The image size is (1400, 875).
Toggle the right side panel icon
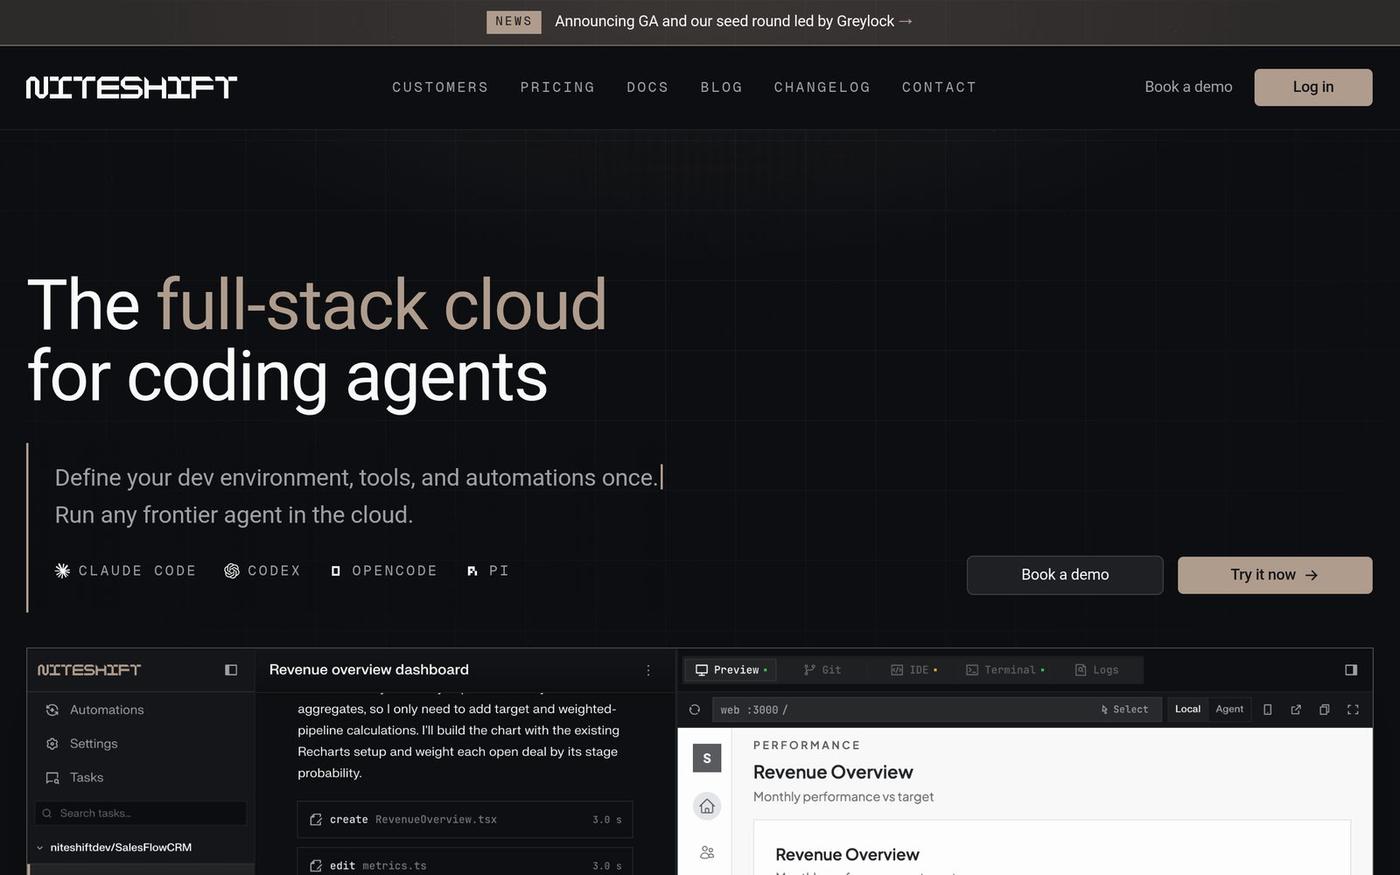(1351, 670)
